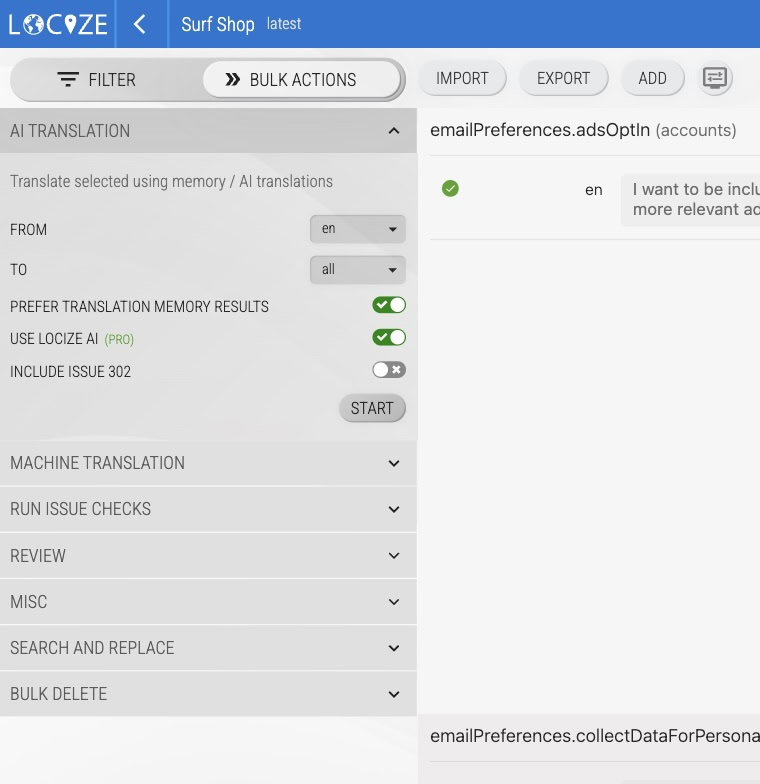Open the FROM language dropdown
760x784 pixels.
(357, 229)
